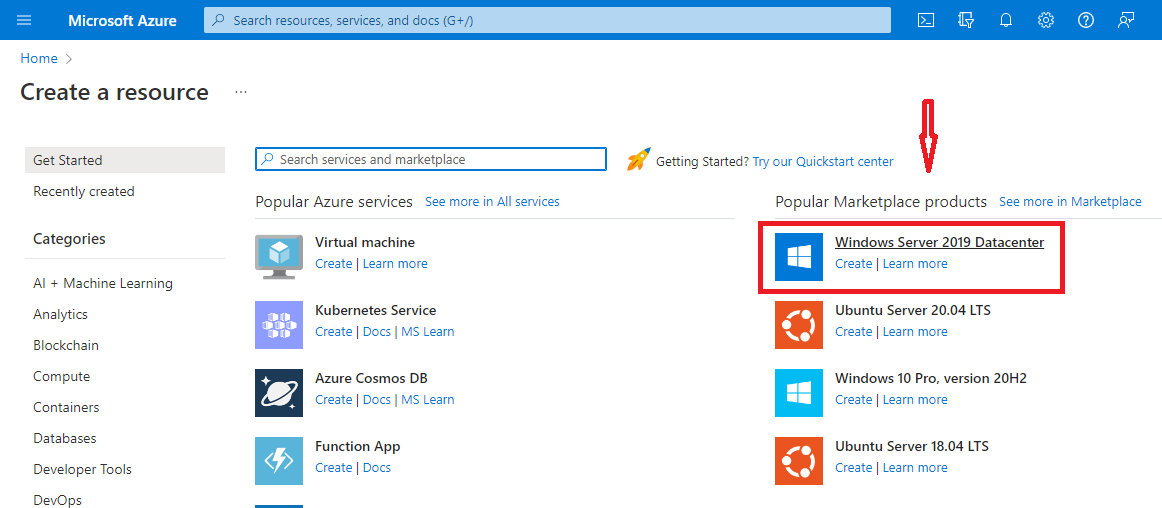The image size is (1162, 508).
Task: Click Create under Ubuntu Server 18.04 LTS
Action: 854,468
